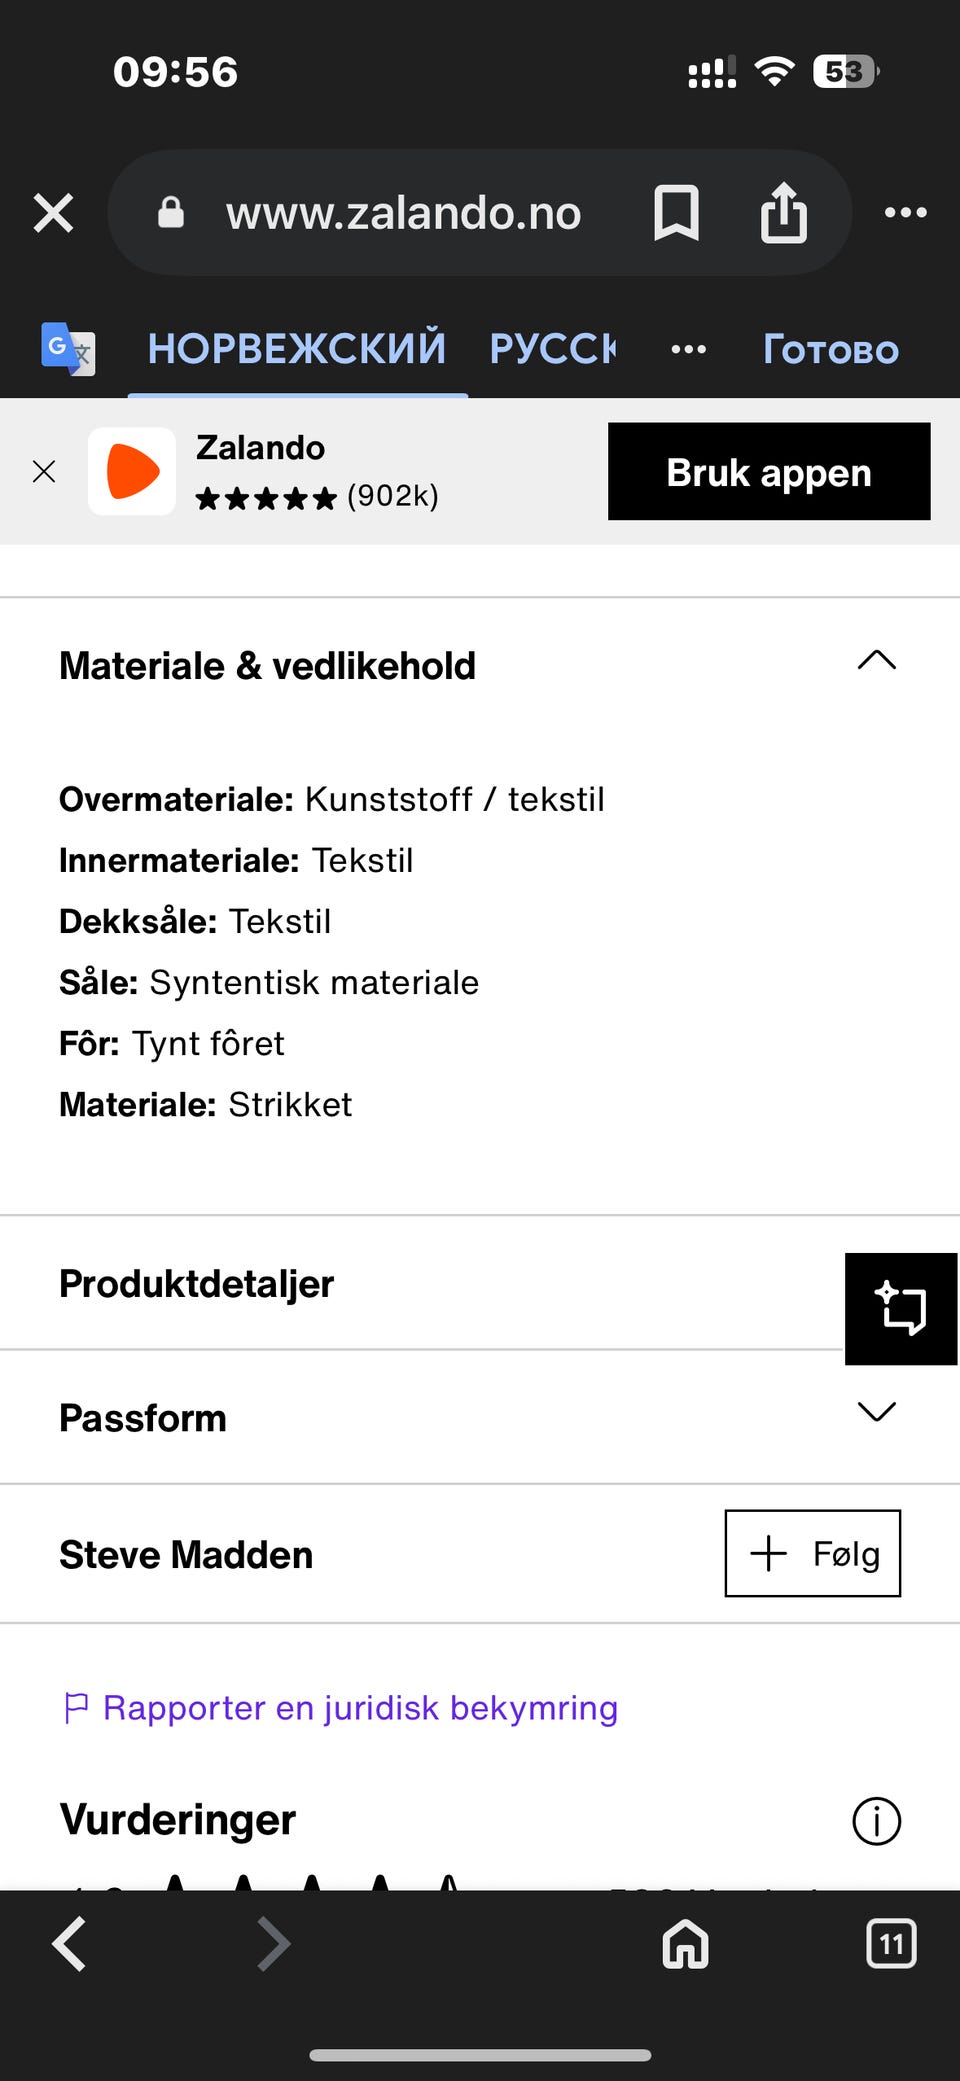Image resolution: width=960 pixels, height=2081 pixels.
Task: Follow the Steve Madden brand
Action: pos(812,1554)
